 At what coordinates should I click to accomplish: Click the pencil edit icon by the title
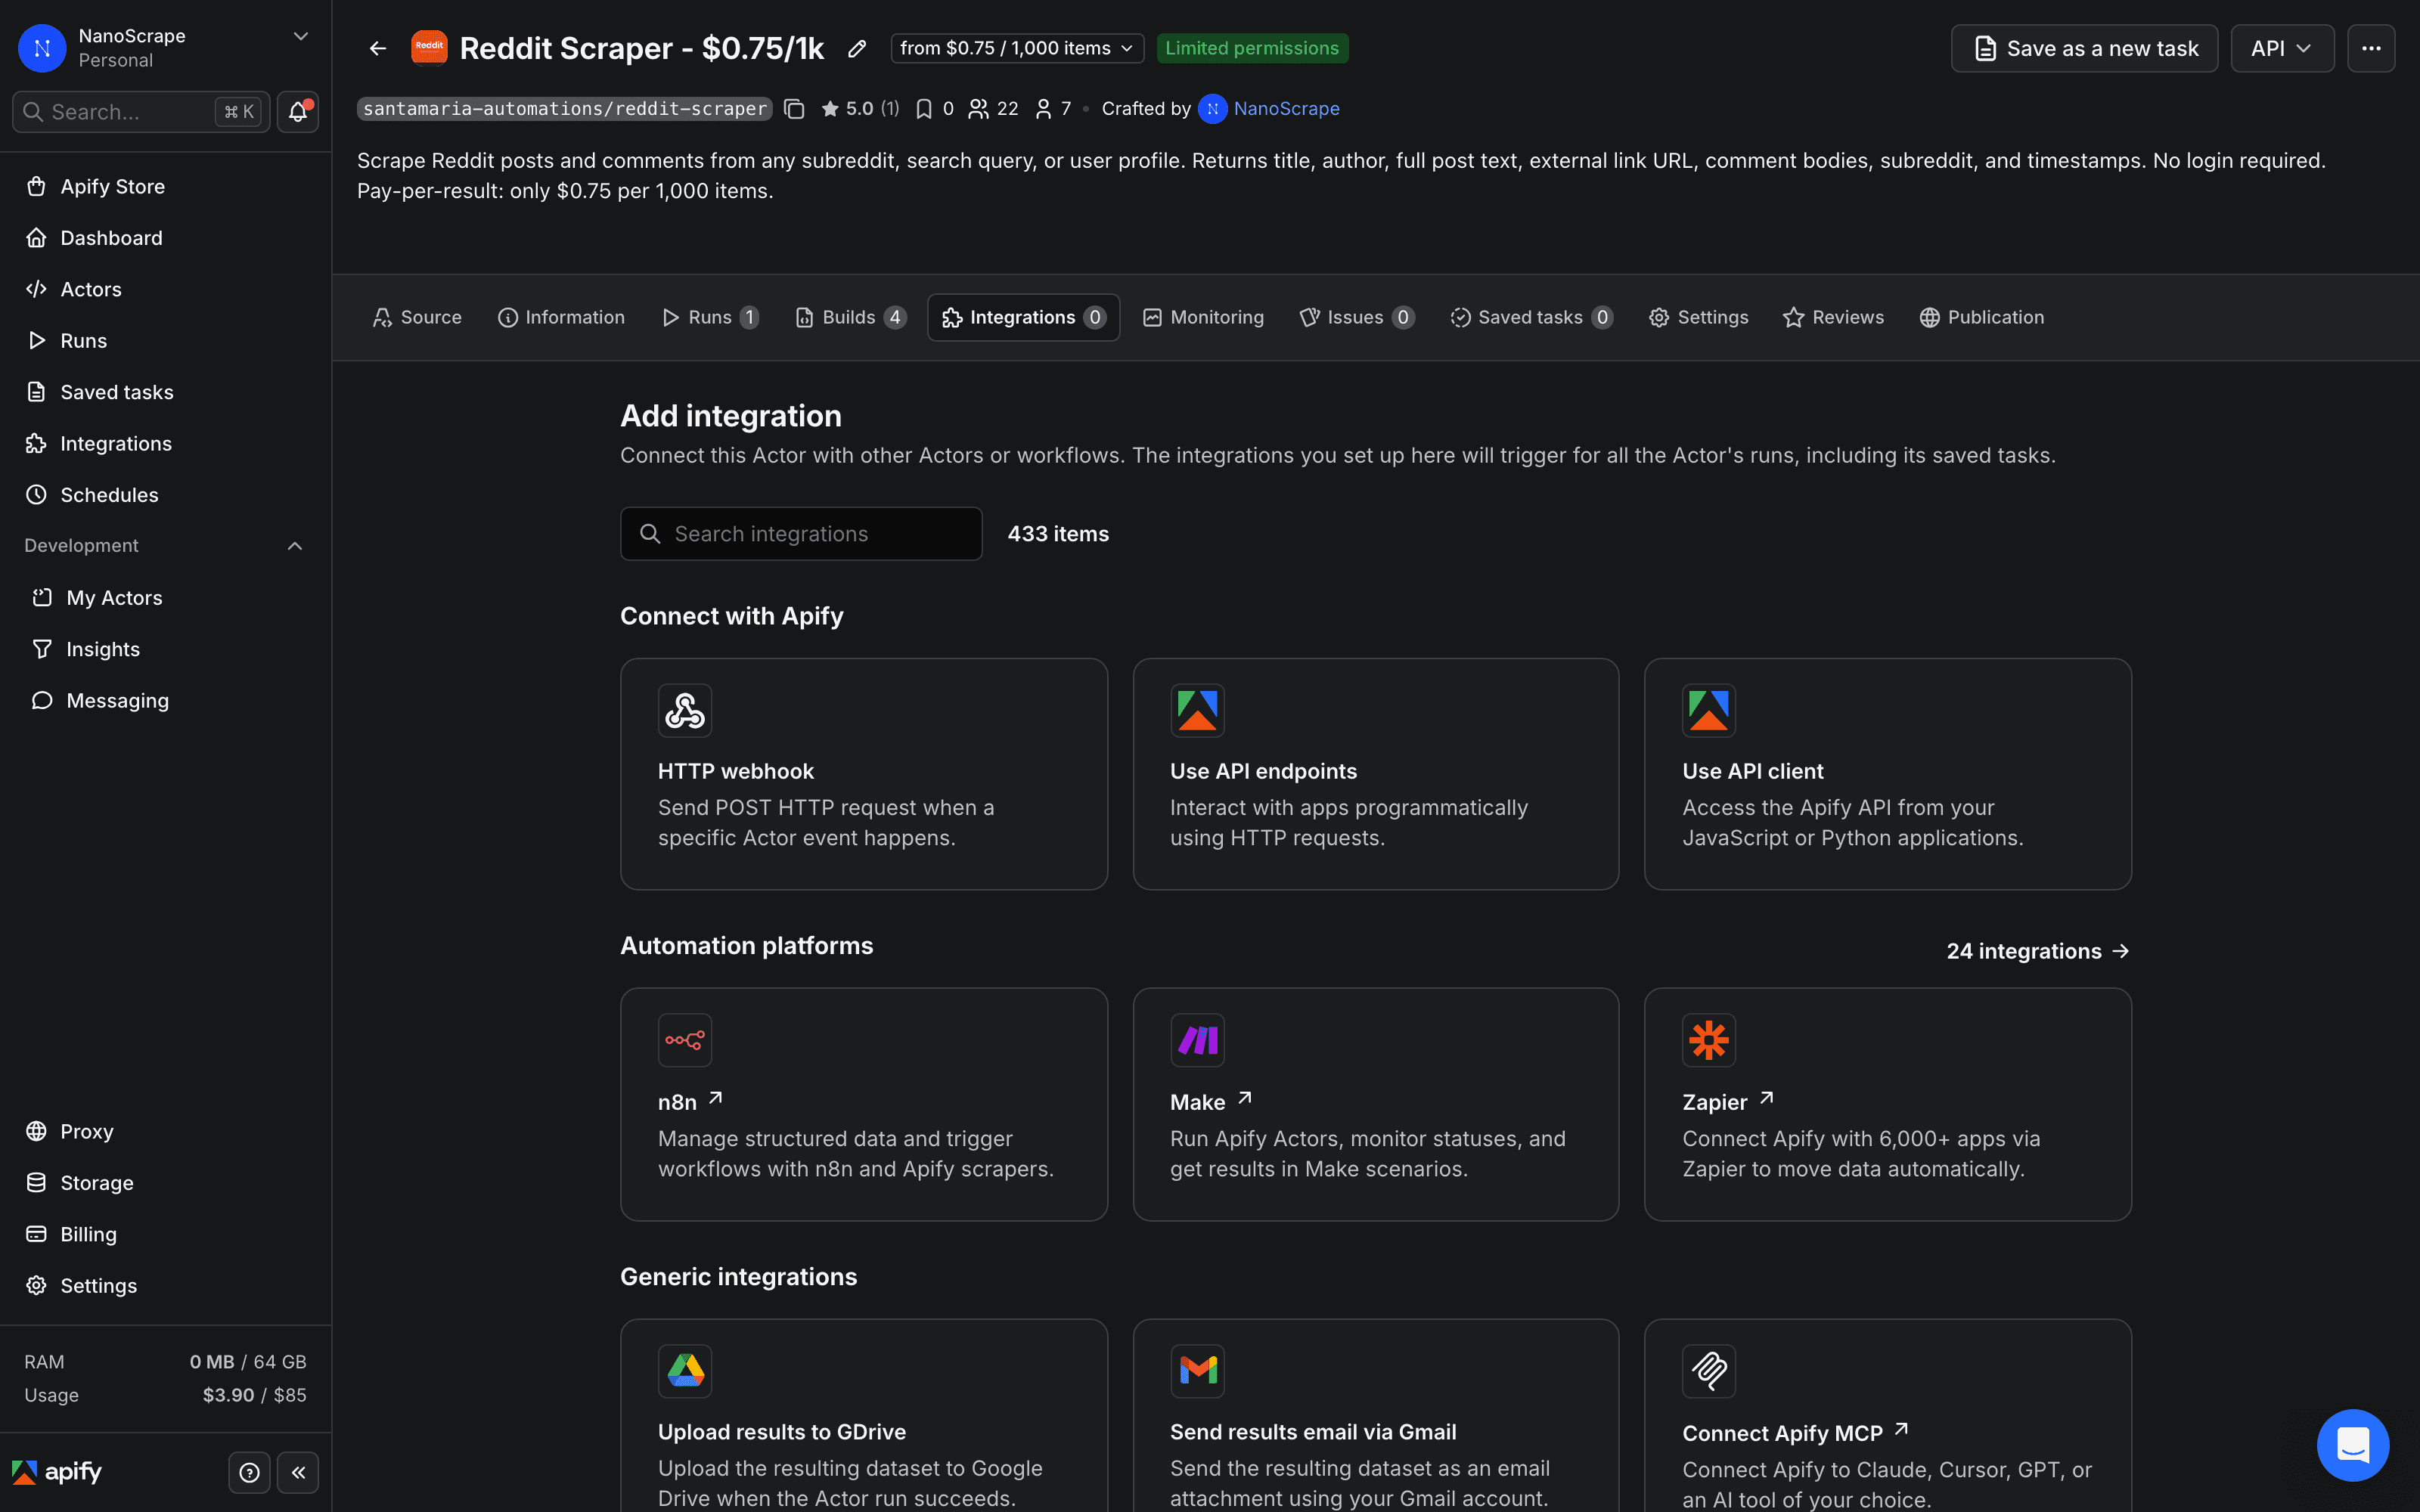(856, 48)
